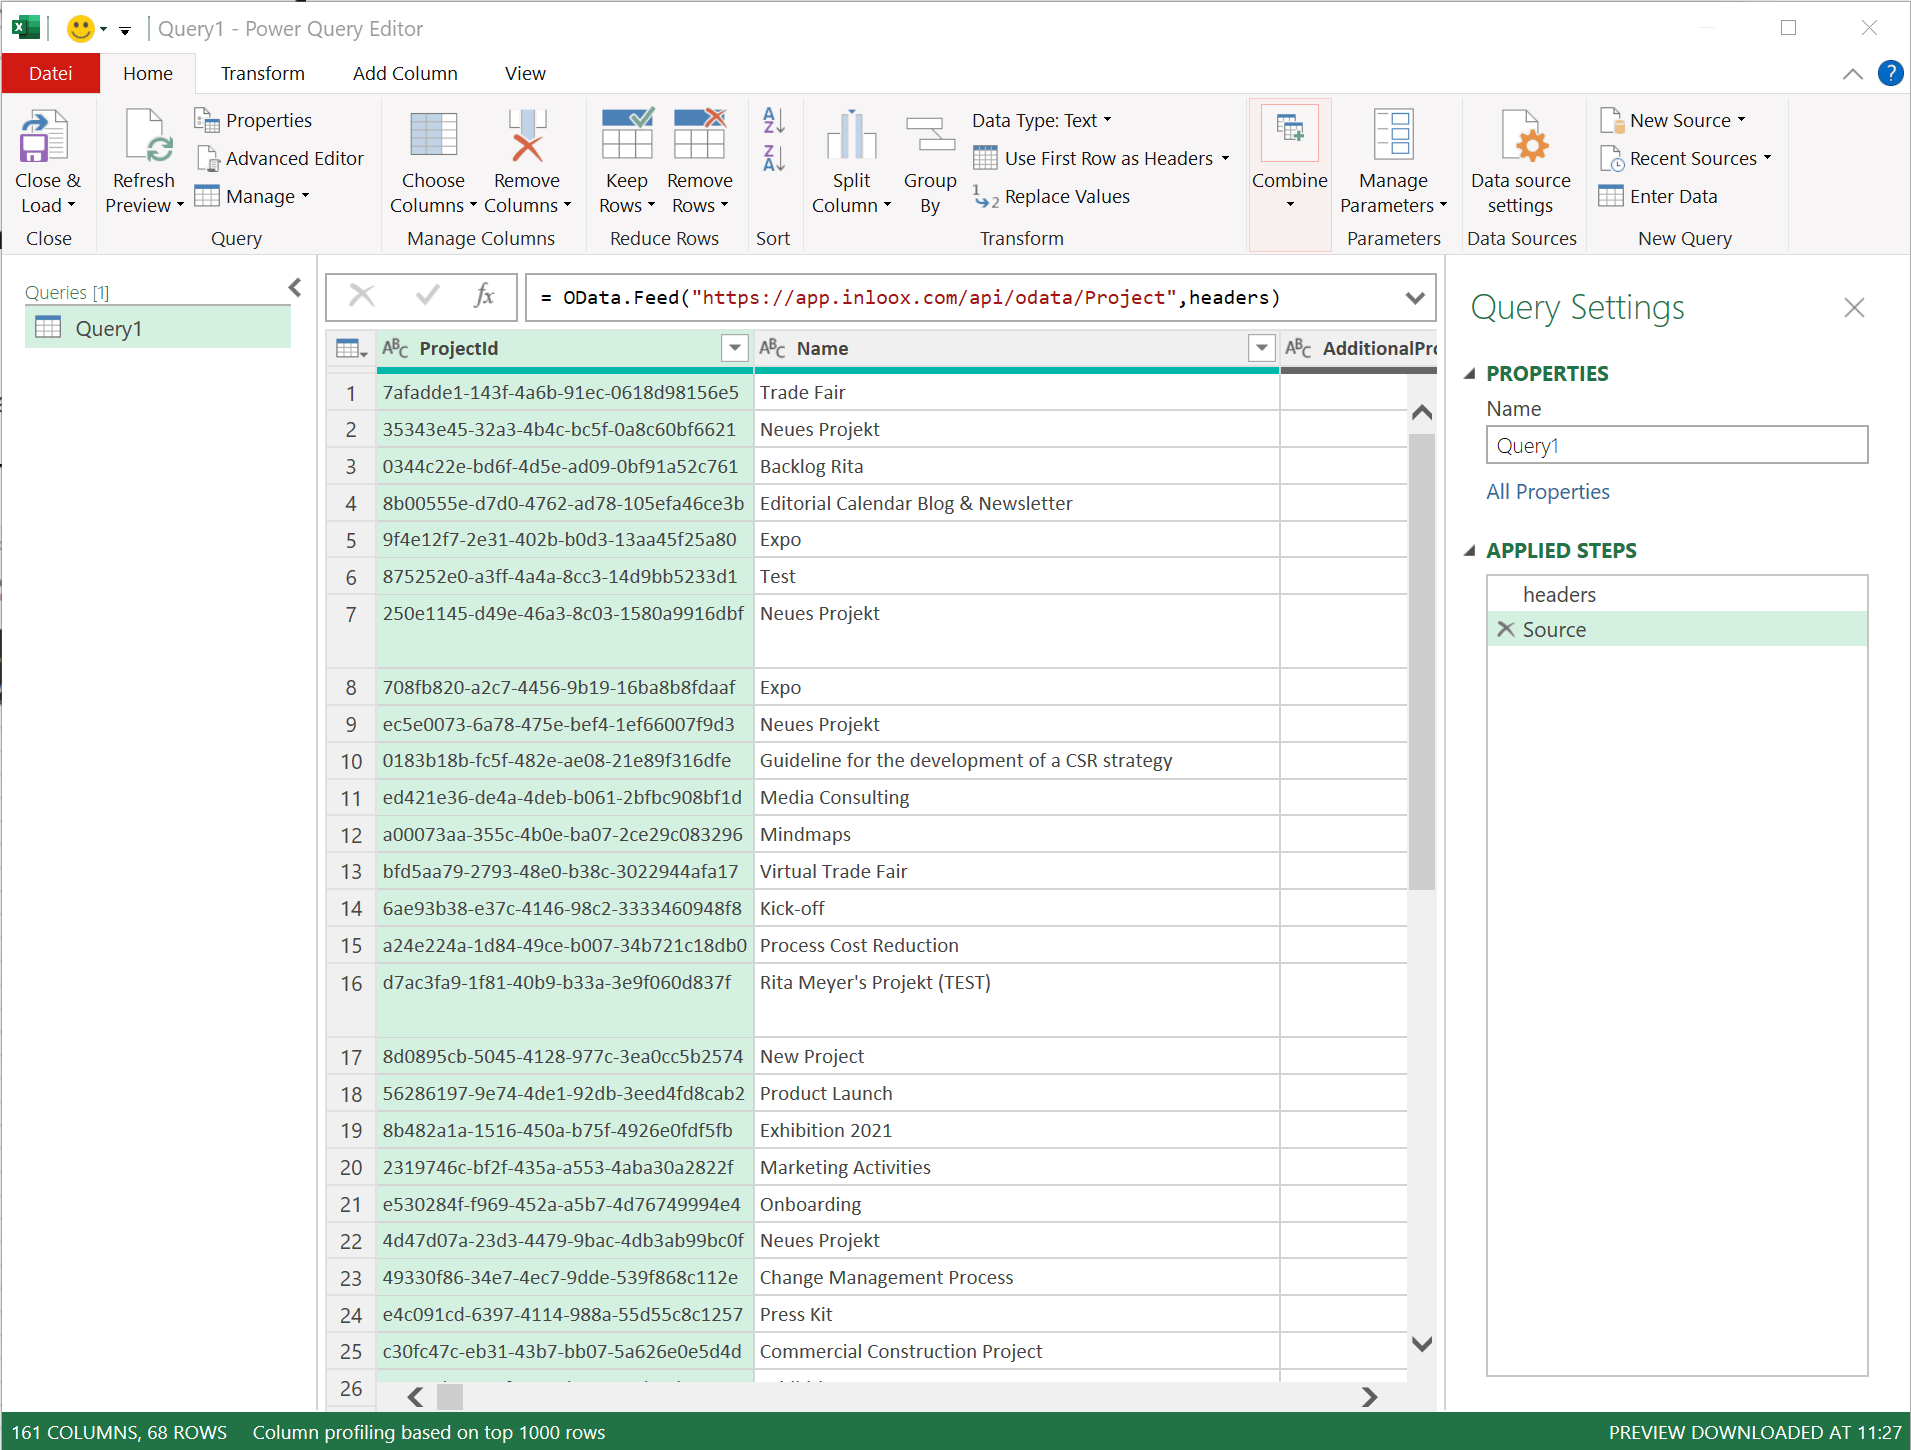
Task: Click the vertical scrollbar up arrow
Action: (x=1421, y=412)
